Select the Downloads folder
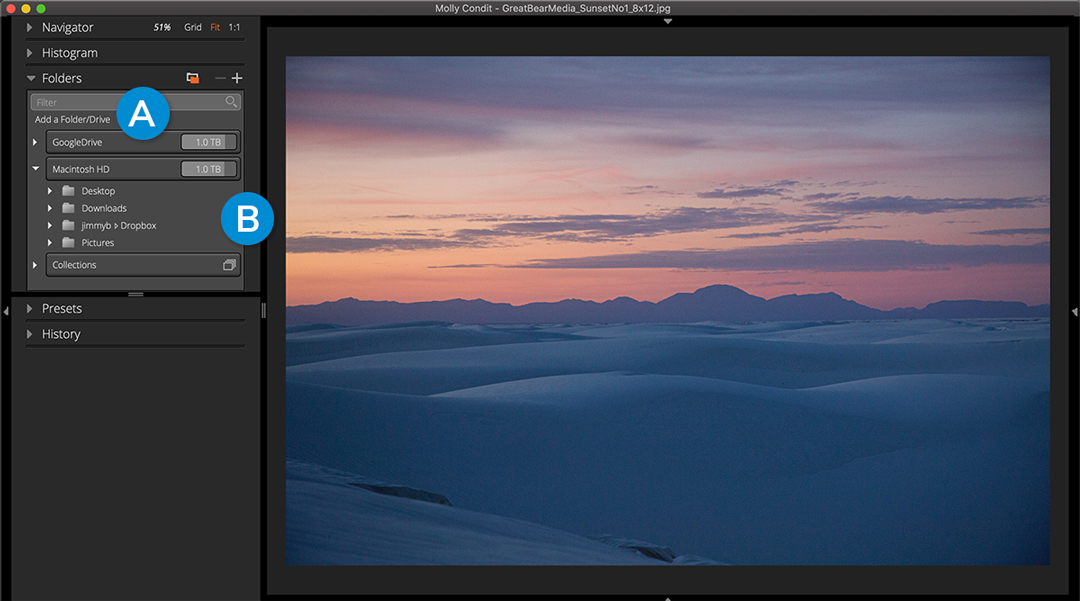Viewport: 1080px width, 601px height. [x=103, y=209]
